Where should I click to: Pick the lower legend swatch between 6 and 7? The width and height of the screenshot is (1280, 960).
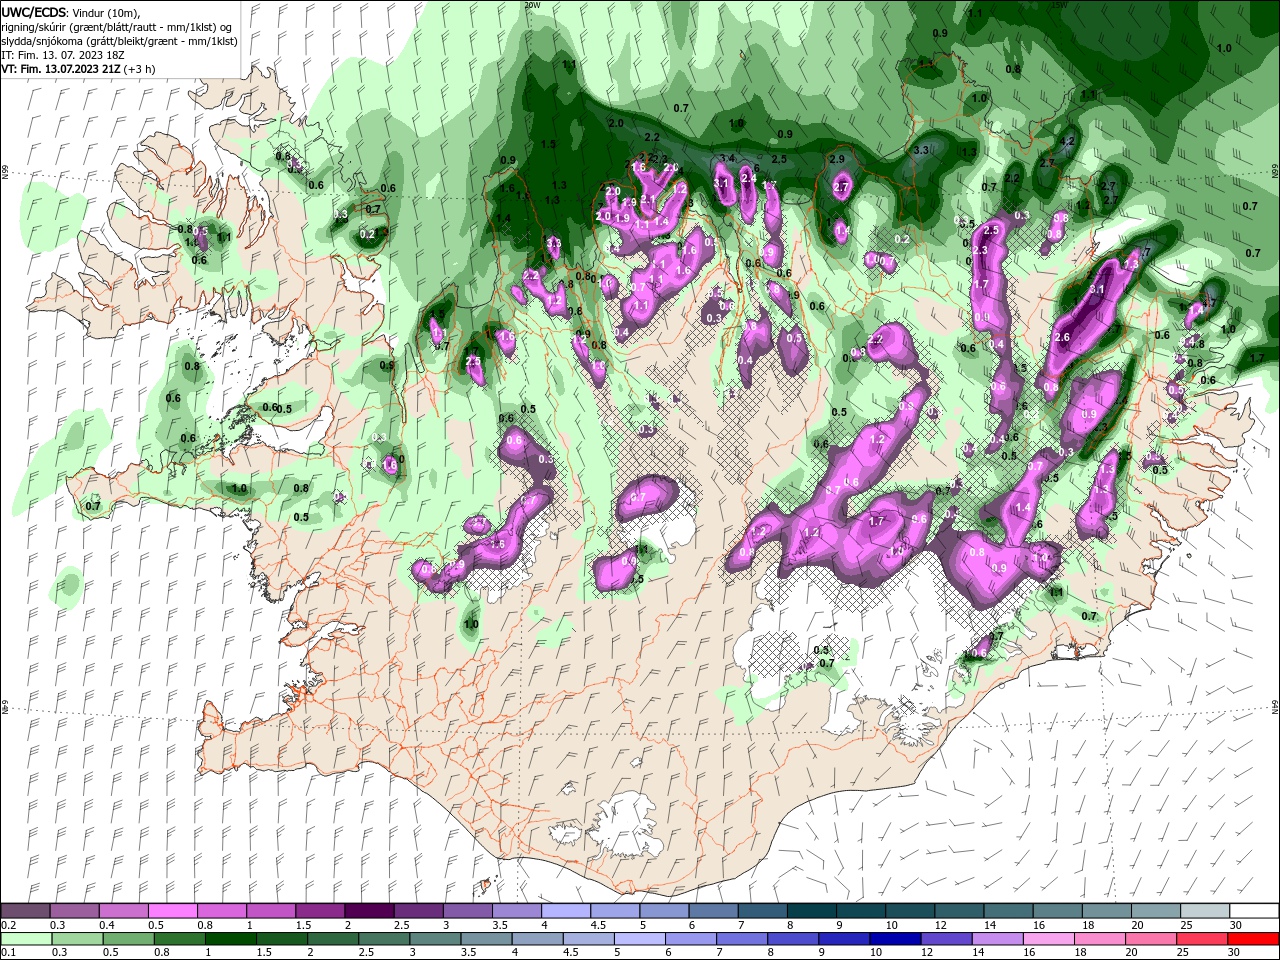[693, 939]
